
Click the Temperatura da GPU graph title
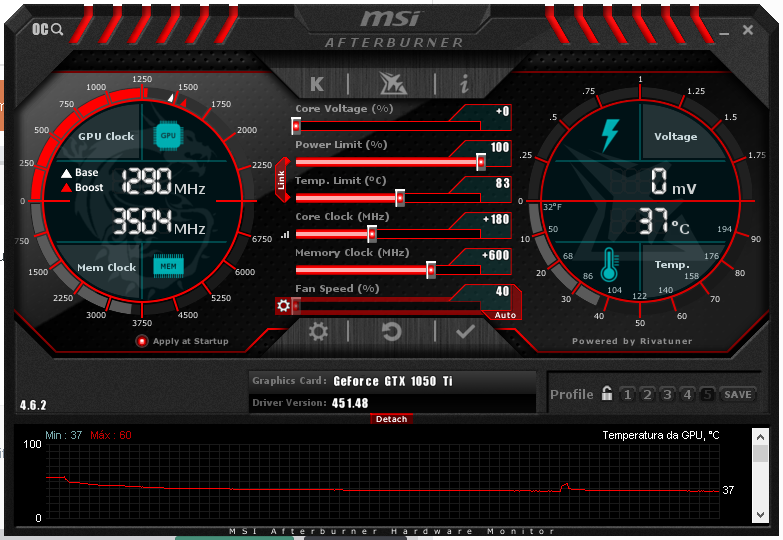tap(661, 435)
